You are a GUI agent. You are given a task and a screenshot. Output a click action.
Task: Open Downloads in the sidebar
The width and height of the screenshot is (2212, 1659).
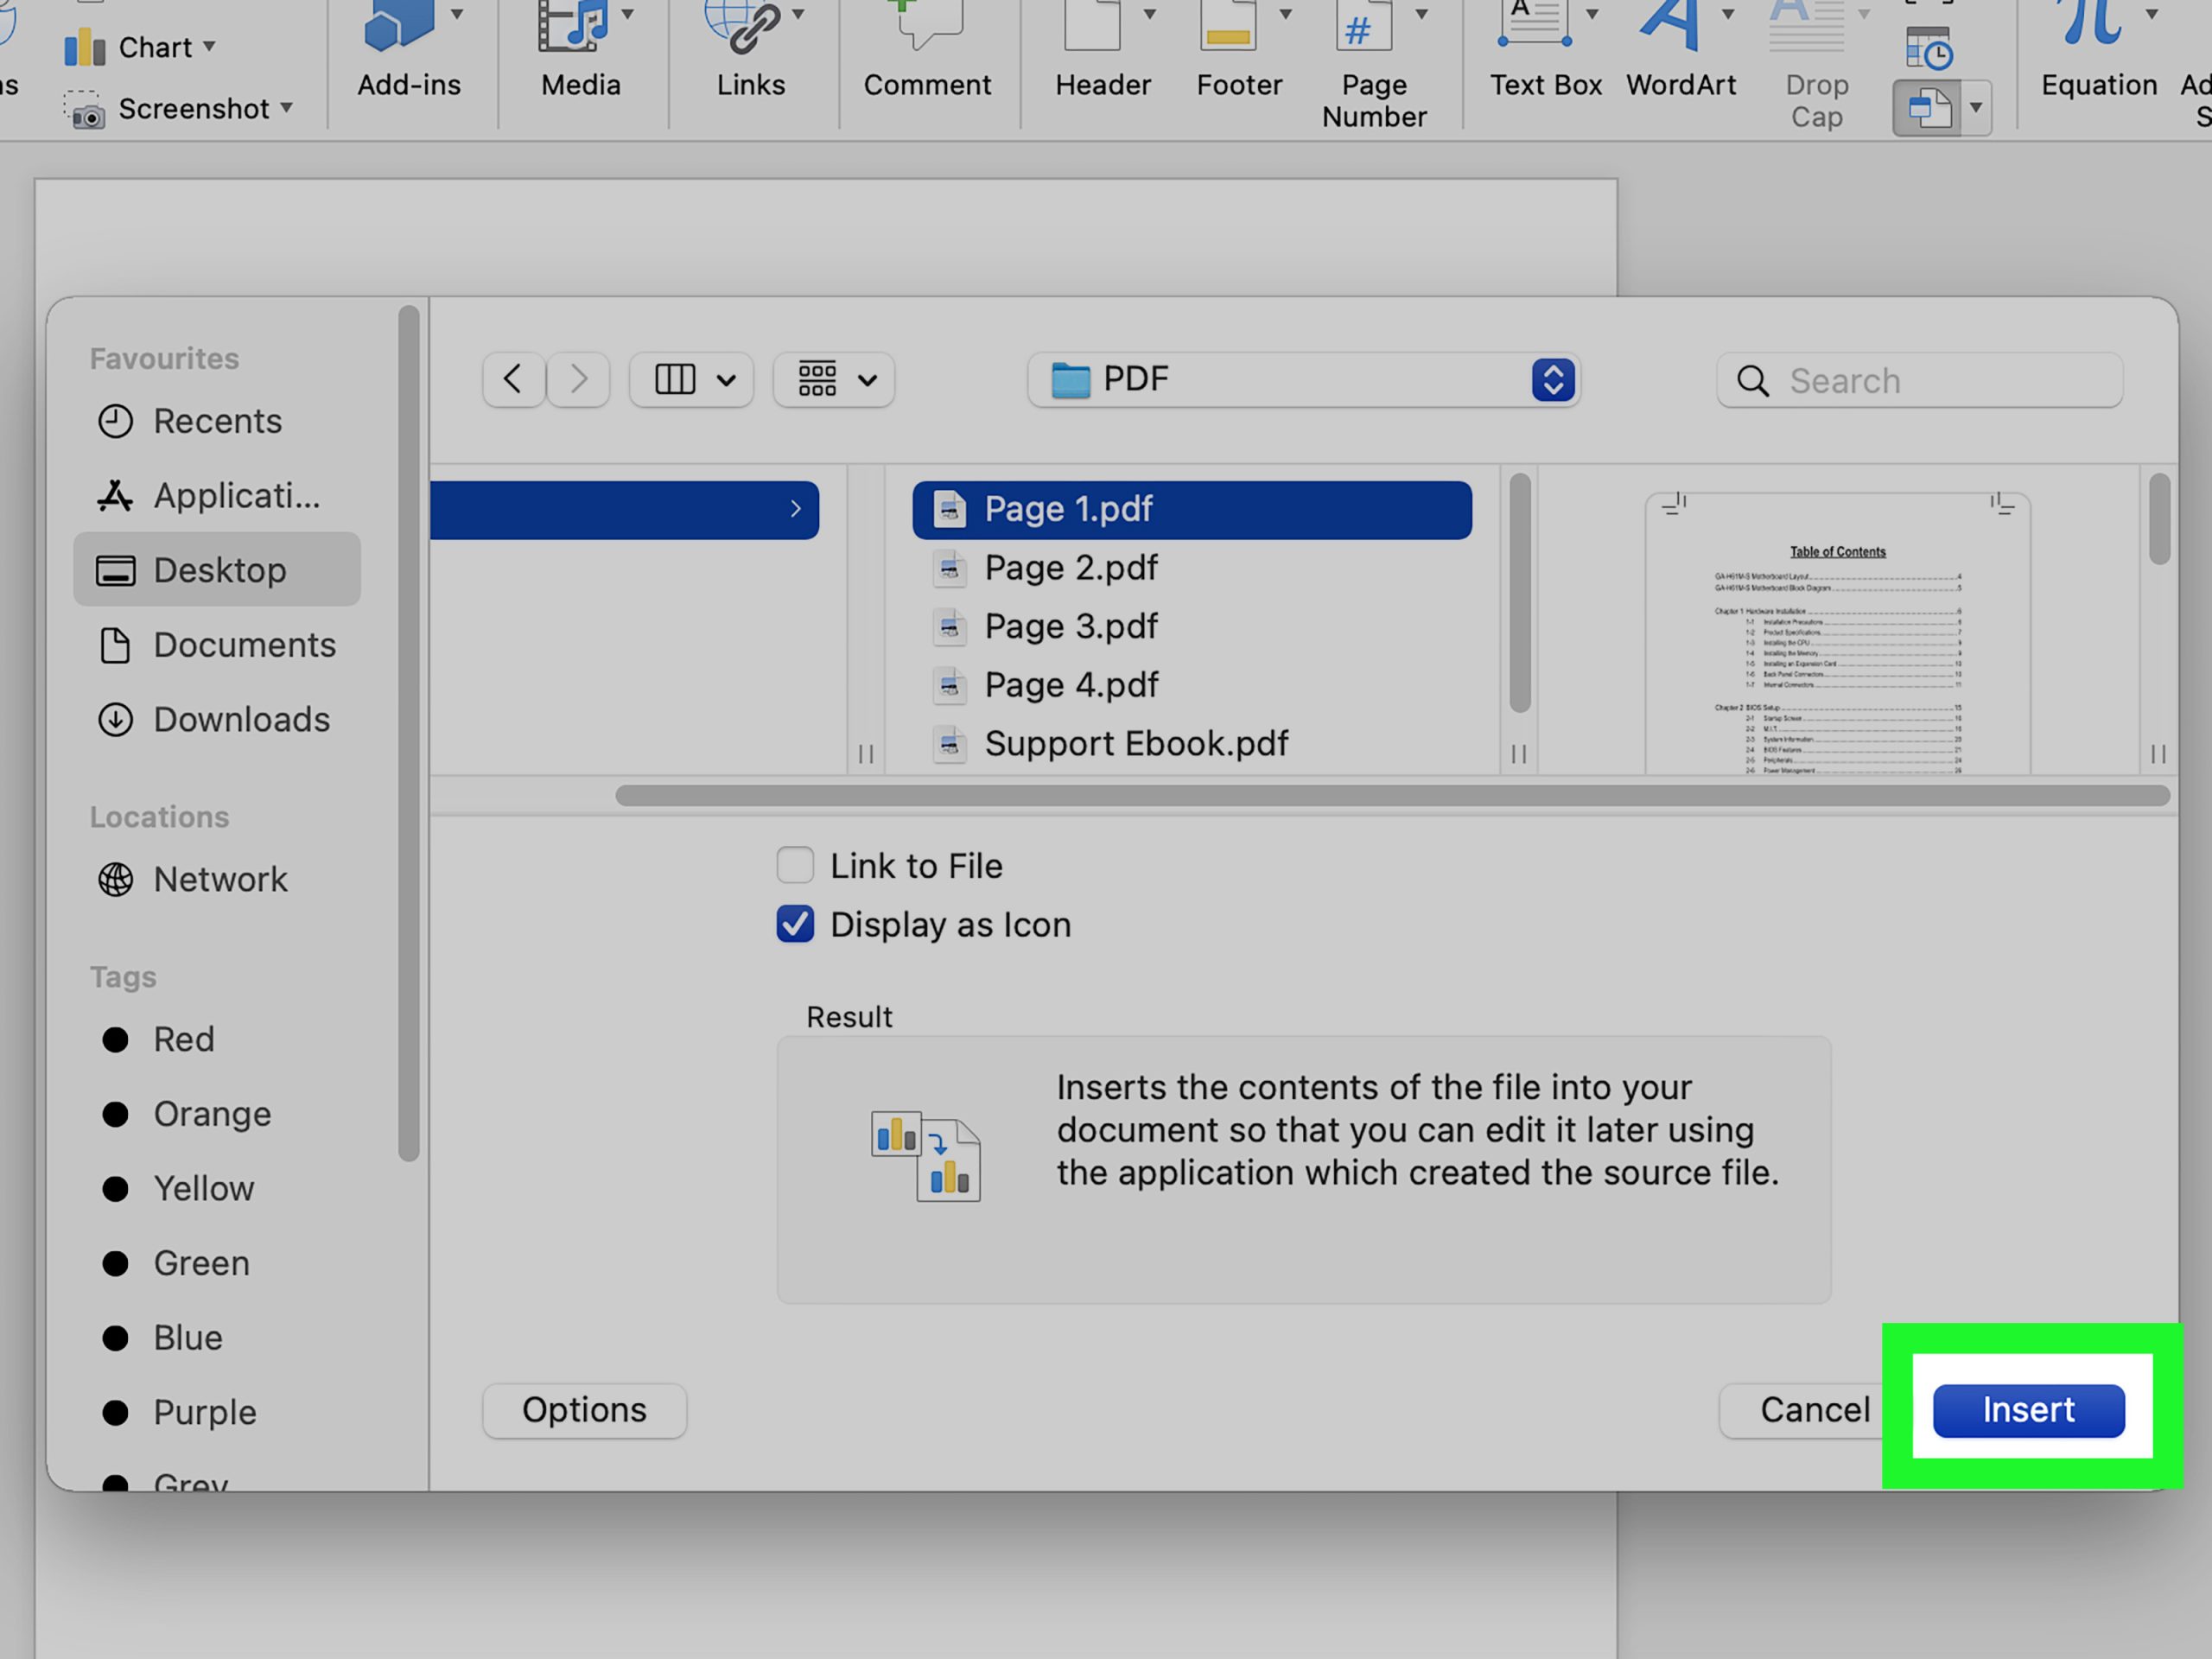point(217,719)
